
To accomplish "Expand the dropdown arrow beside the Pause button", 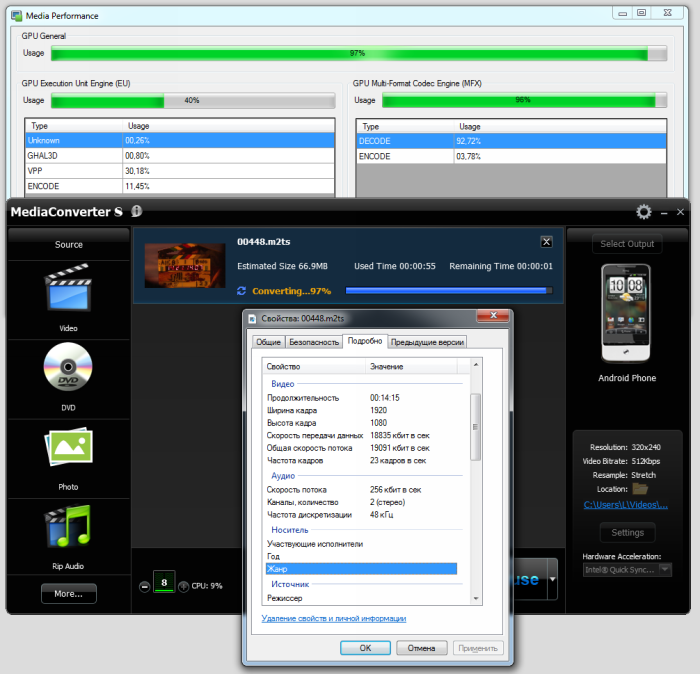I will pyautogui.click(x=552, y=581).
